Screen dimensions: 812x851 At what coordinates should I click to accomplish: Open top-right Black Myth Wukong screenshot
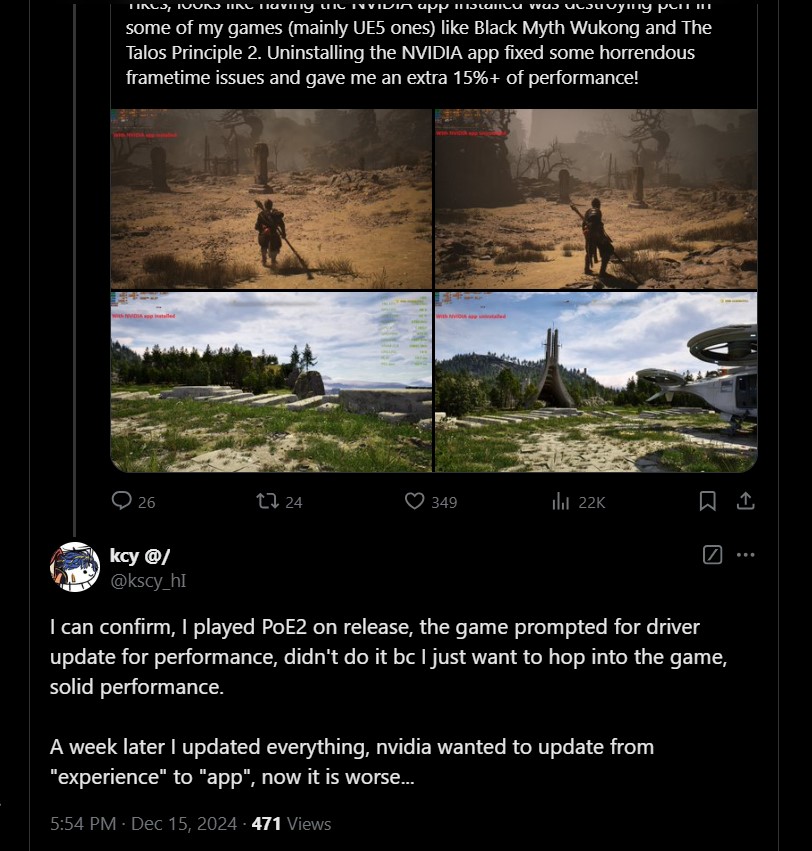point(596,199)
